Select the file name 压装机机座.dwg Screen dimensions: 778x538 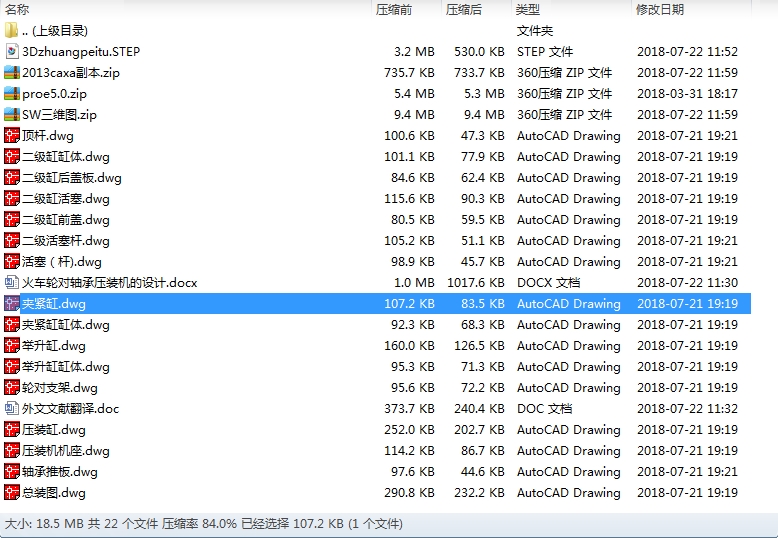coord(66,451)
